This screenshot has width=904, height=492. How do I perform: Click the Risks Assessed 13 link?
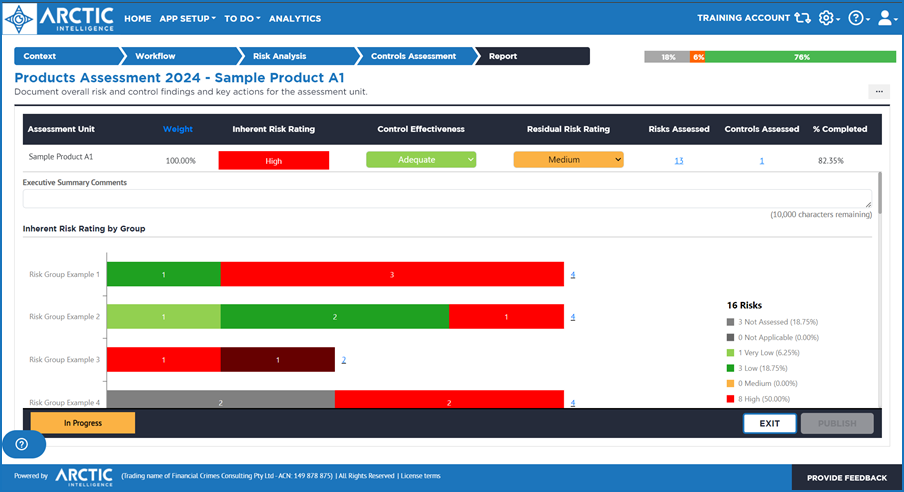679,161
